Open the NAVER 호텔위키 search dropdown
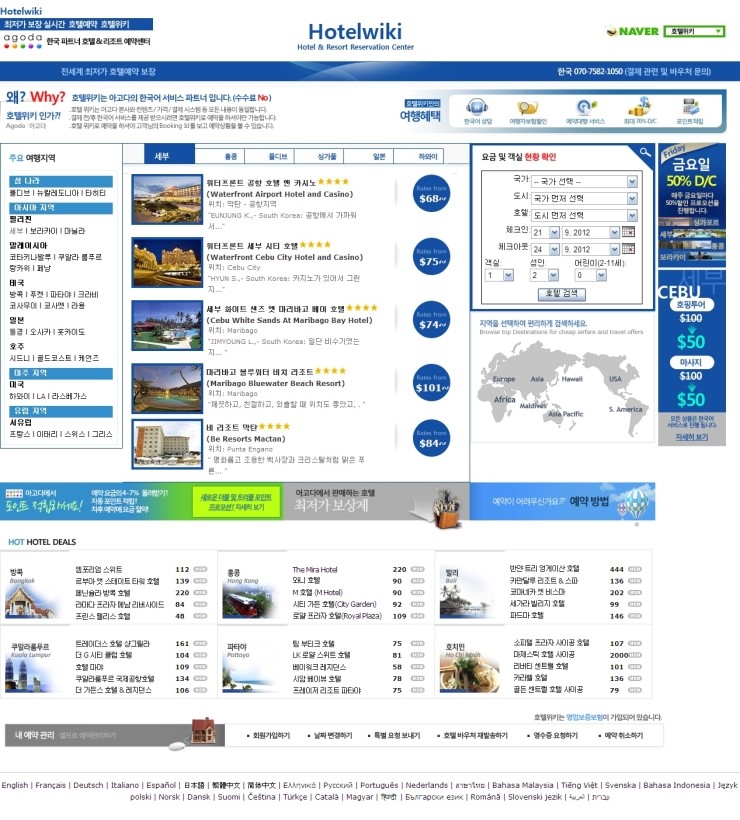Image resolution: width=740 pixels, height=820 pixels. (695, 31)
